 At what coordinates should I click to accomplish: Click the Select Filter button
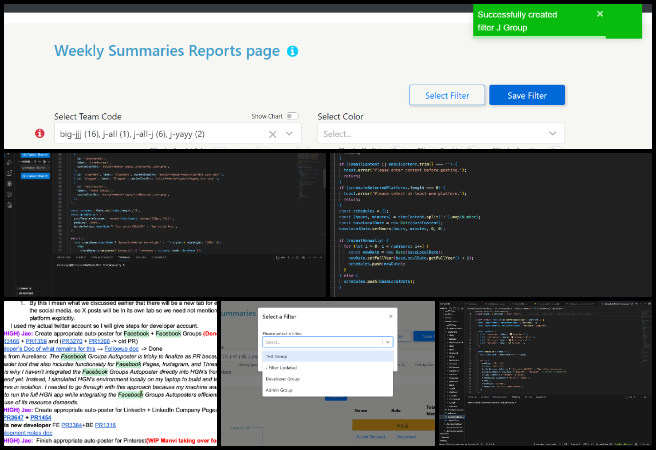(x=446, y=95)
